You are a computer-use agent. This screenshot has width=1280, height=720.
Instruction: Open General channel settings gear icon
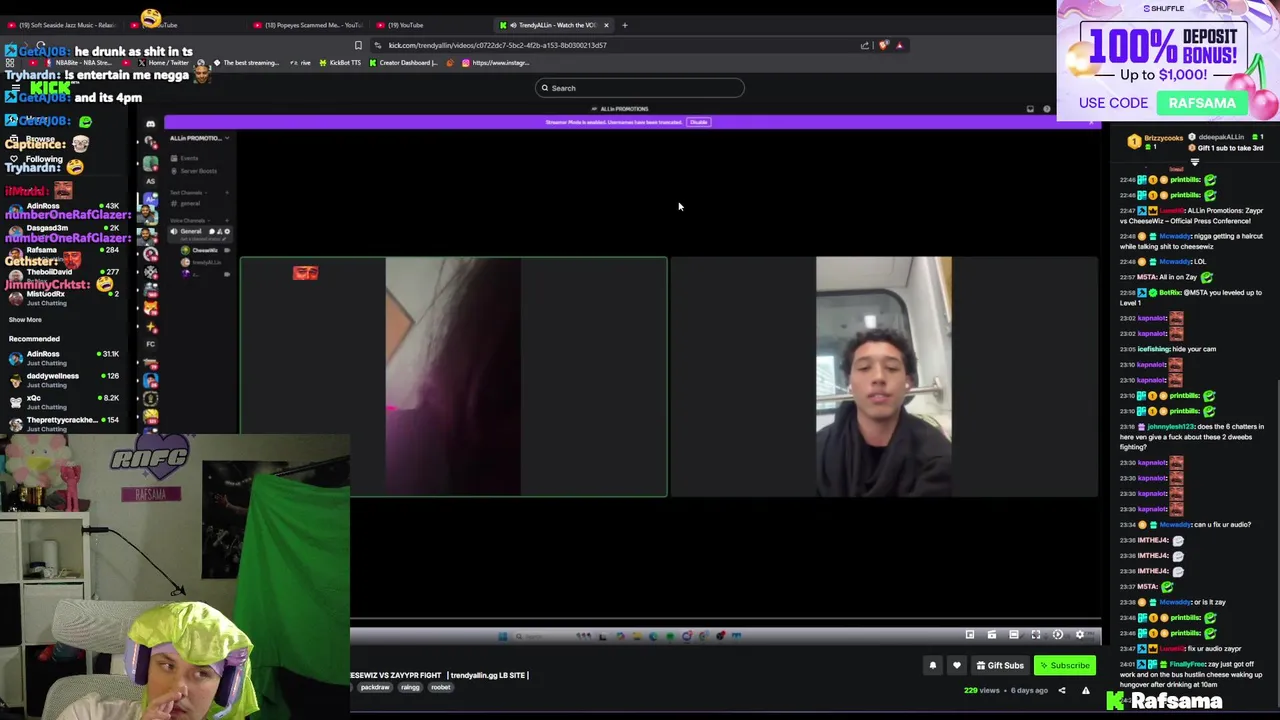pyautogui.click(x=227, y=232)
